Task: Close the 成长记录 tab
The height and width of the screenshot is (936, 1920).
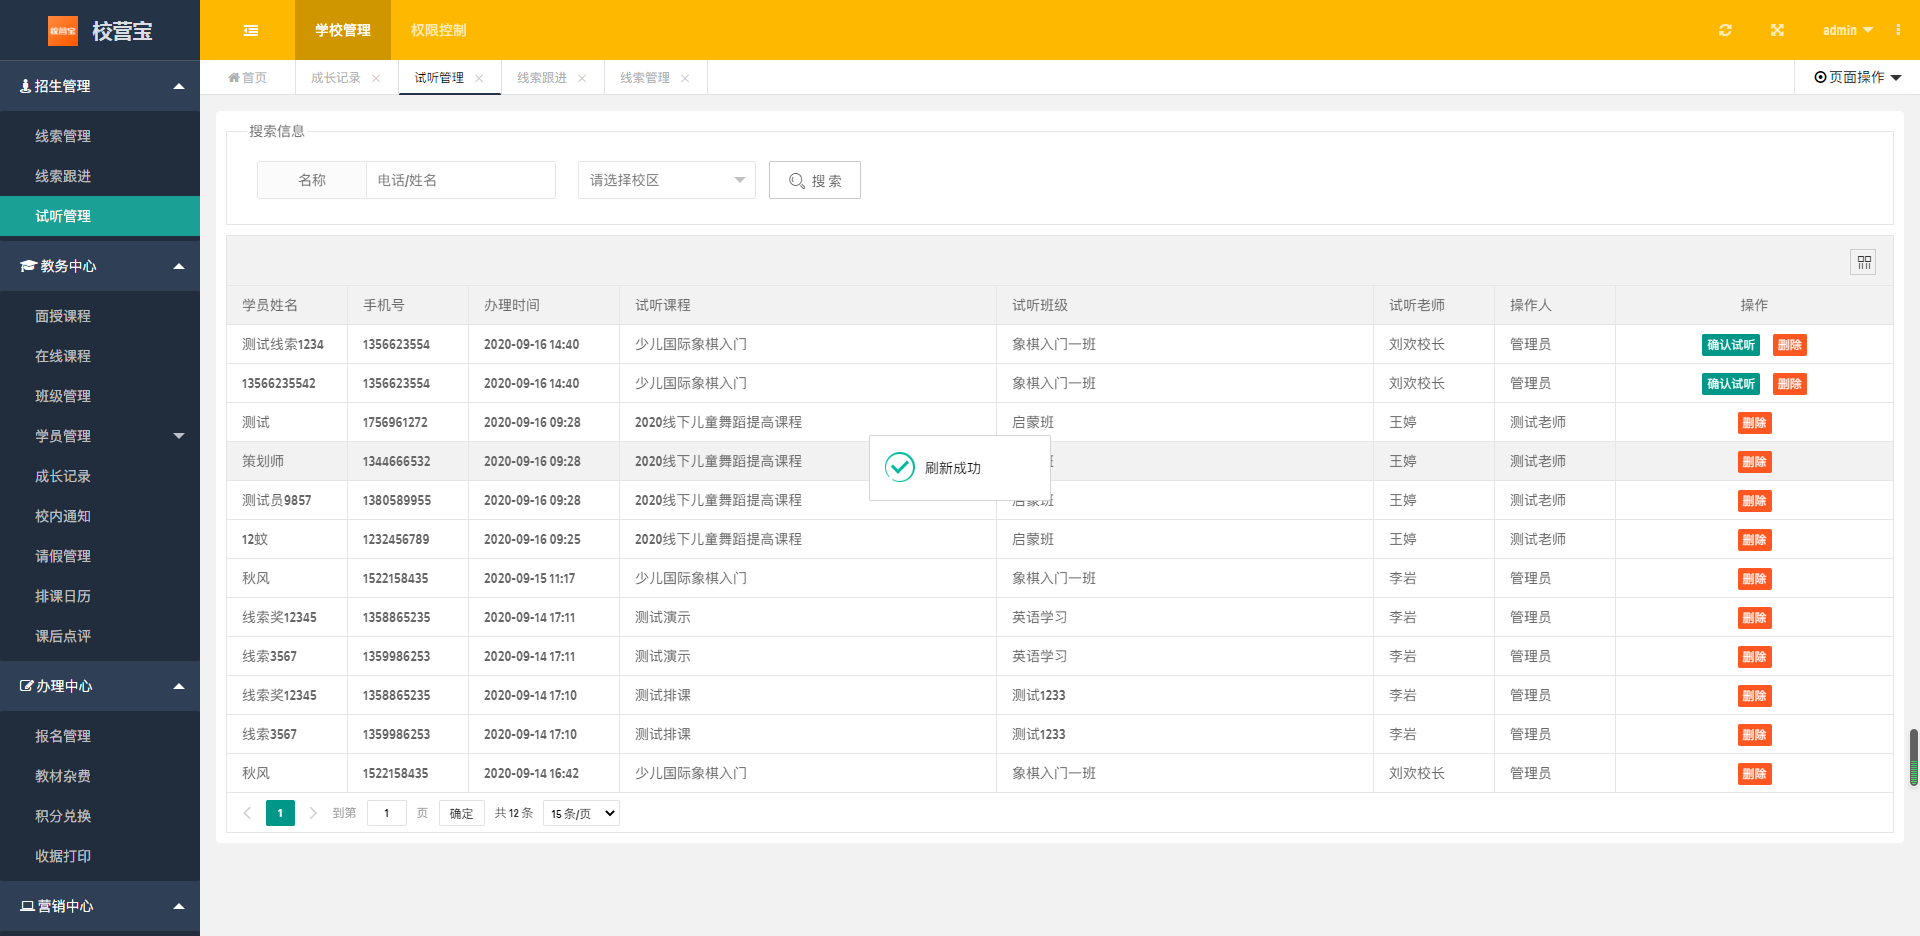Action: (x=376, y=78)
